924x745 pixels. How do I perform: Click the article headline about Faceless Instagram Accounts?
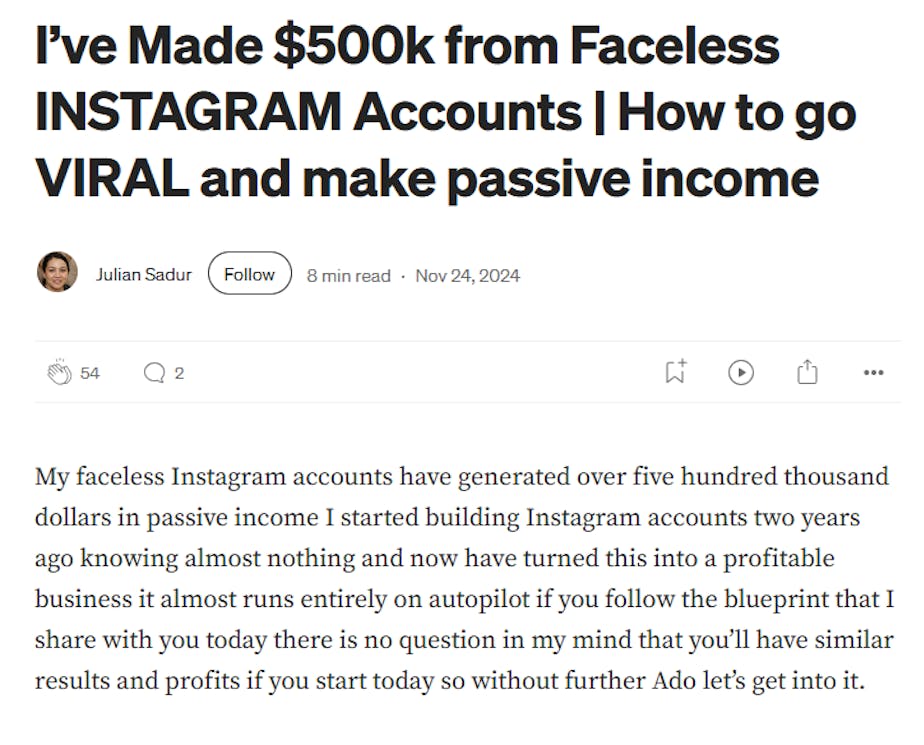[445, 113]
